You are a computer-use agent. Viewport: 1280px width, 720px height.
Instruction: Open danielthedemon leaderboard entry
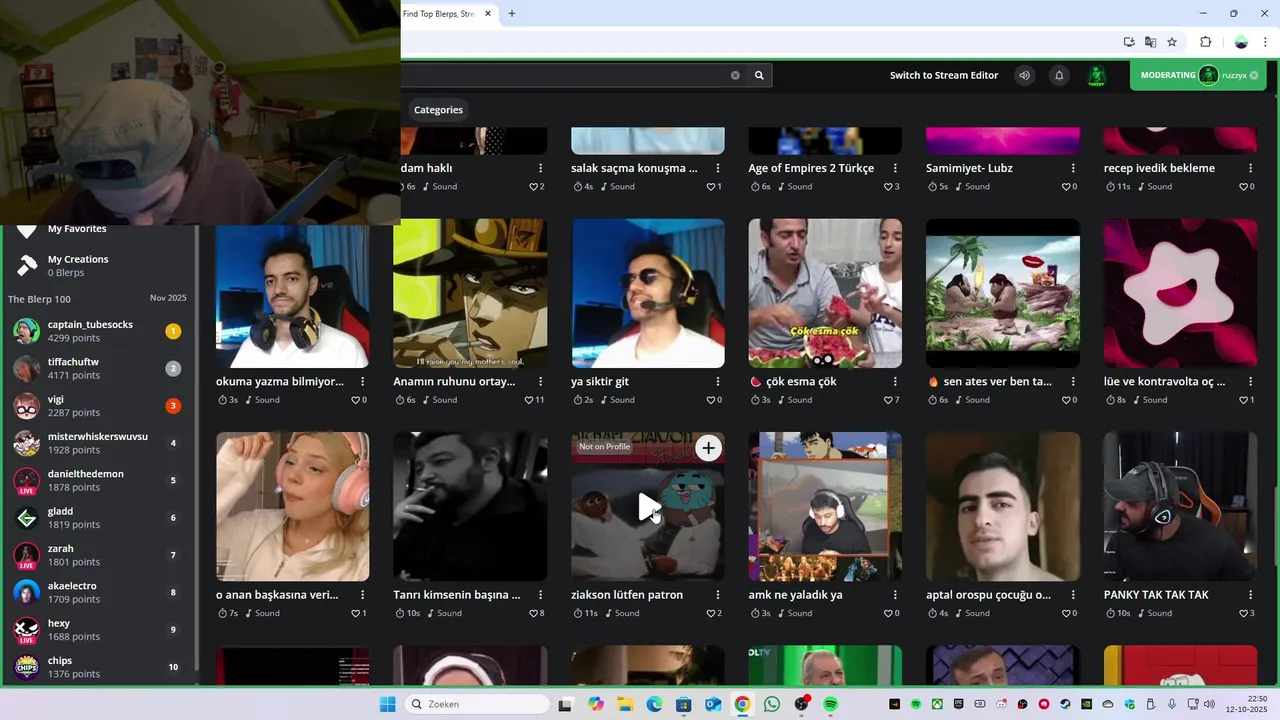(x=98, y=480)
